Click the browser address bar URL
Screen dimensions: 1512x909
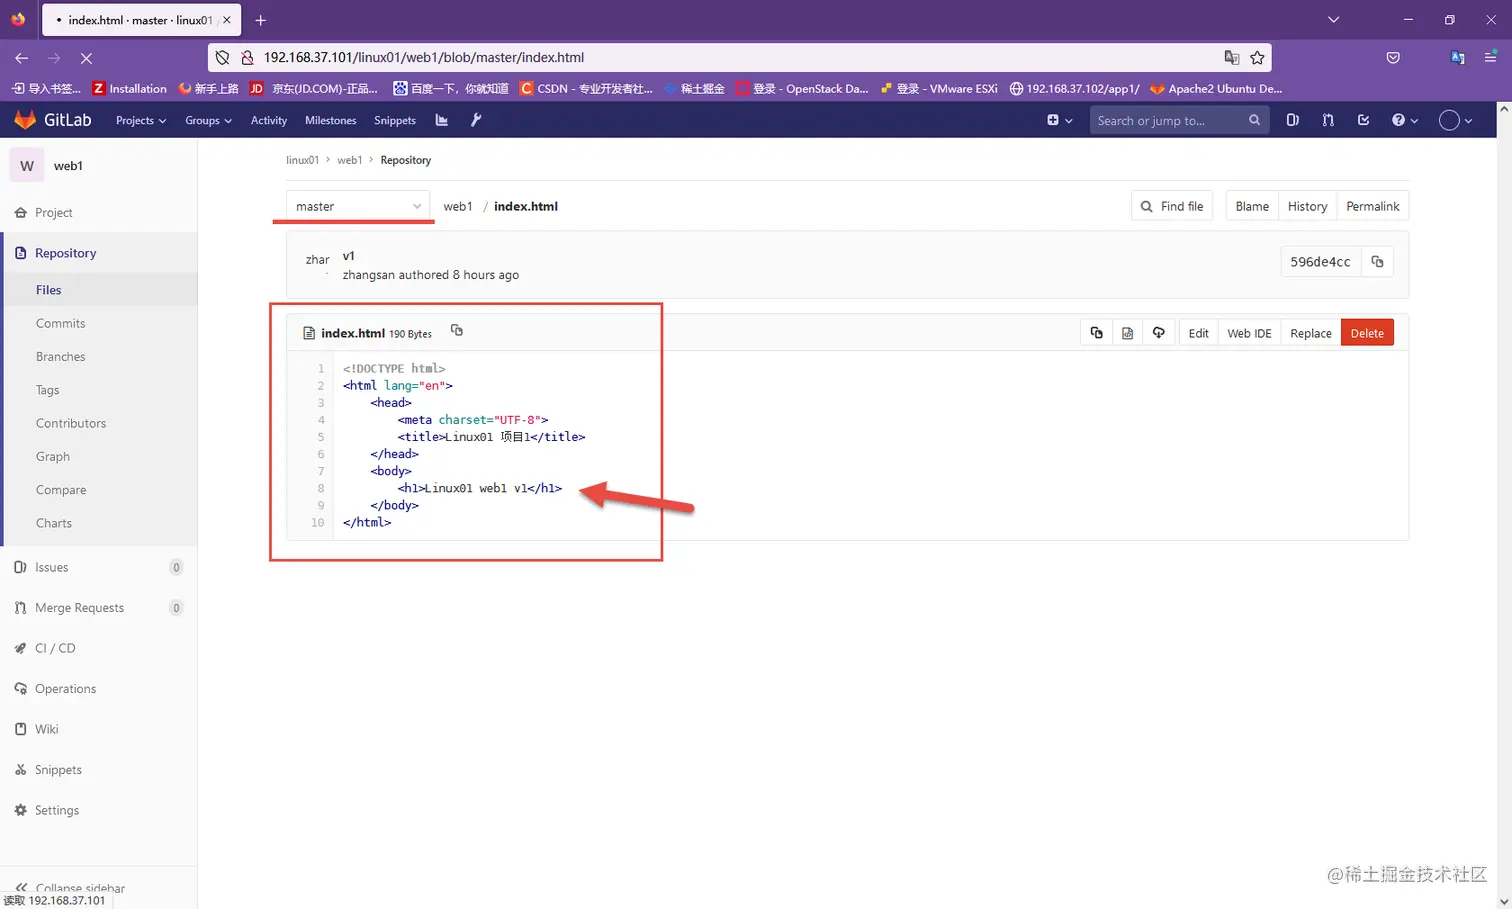coord(424,58)
